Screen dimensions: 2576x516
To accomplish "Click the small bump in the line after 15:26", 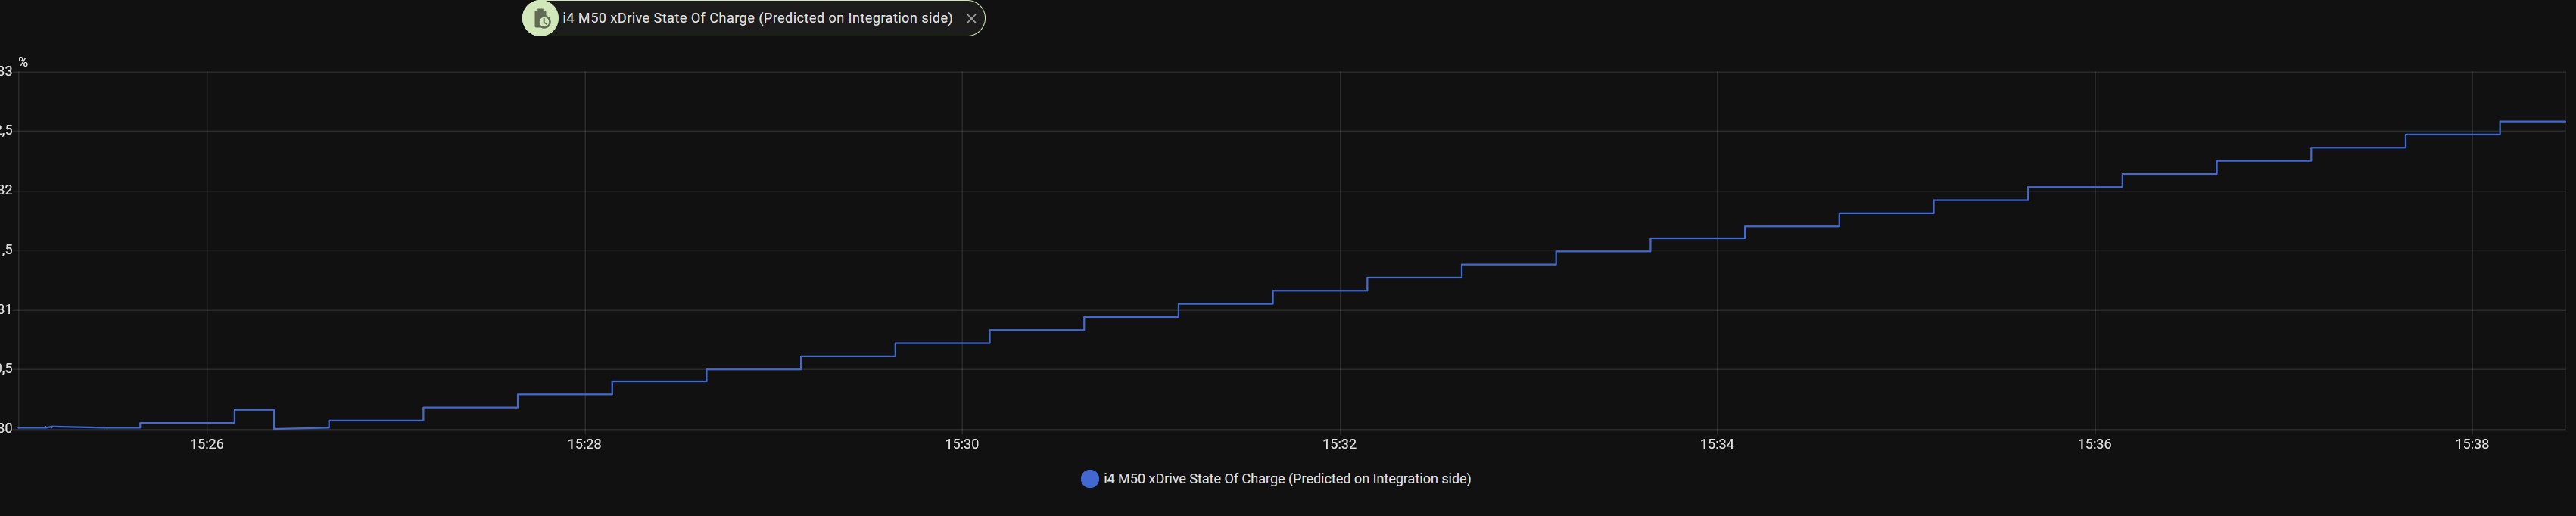I will click(254, 410).
